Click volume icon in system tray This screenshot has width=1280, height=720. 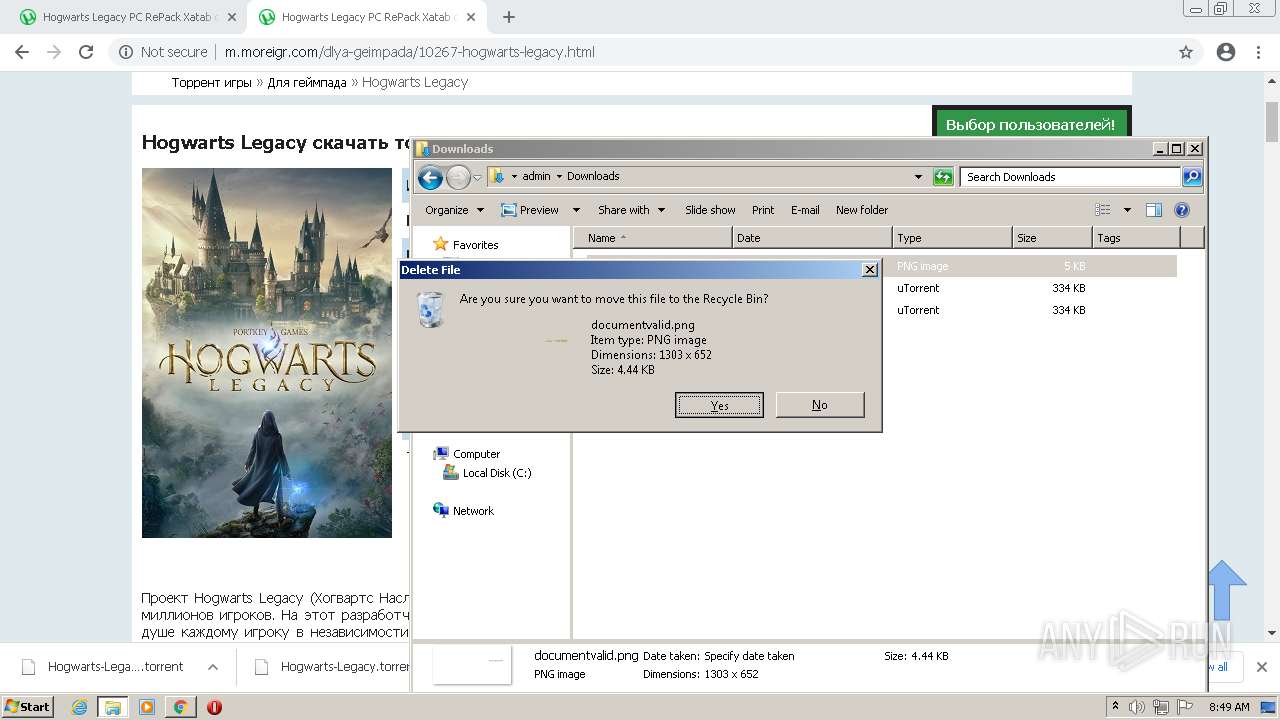tap(1138, 707)
